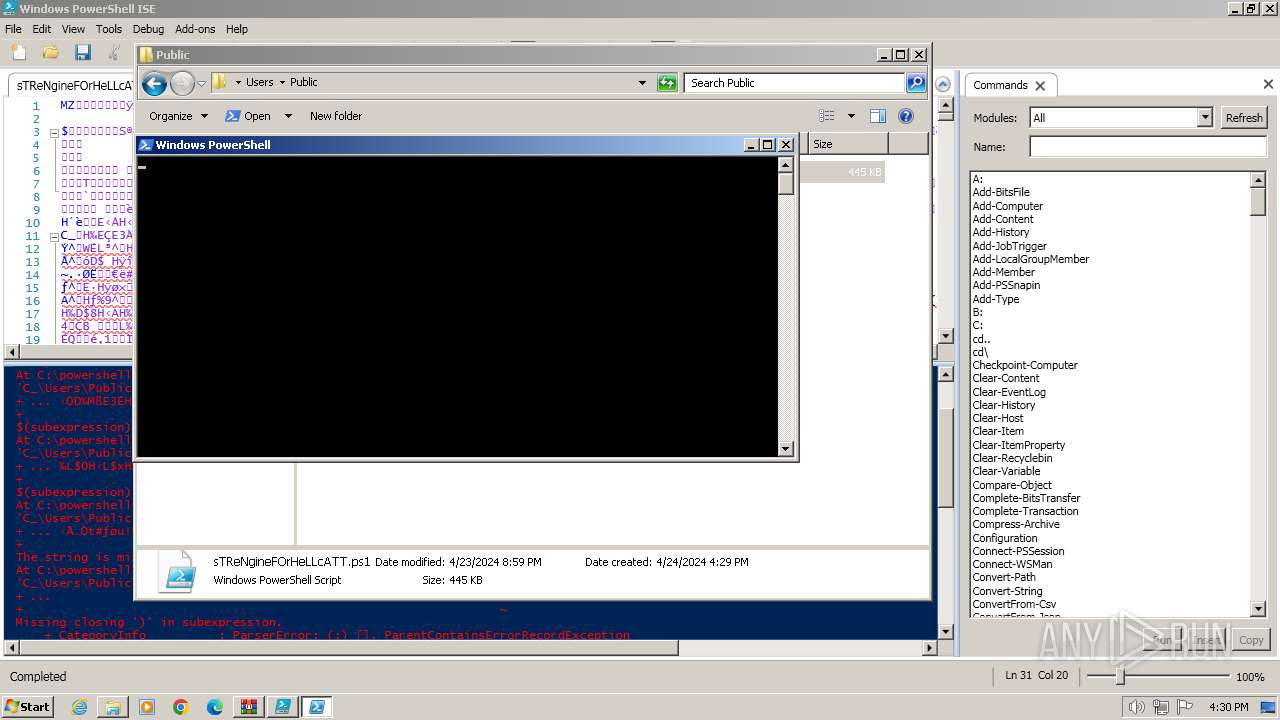Adjust the zoom slider thumb in status bar

click(1120, 677)
